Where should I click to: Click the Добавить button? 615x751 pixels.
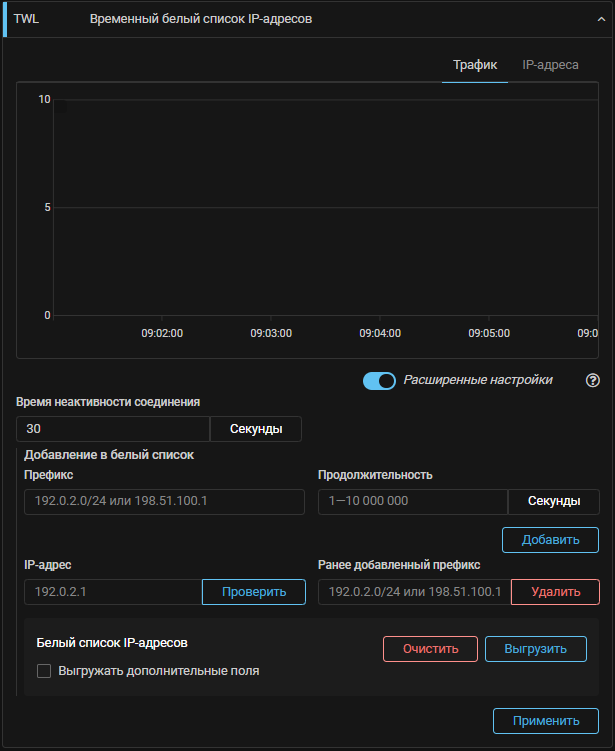click(x=550, y=540)
